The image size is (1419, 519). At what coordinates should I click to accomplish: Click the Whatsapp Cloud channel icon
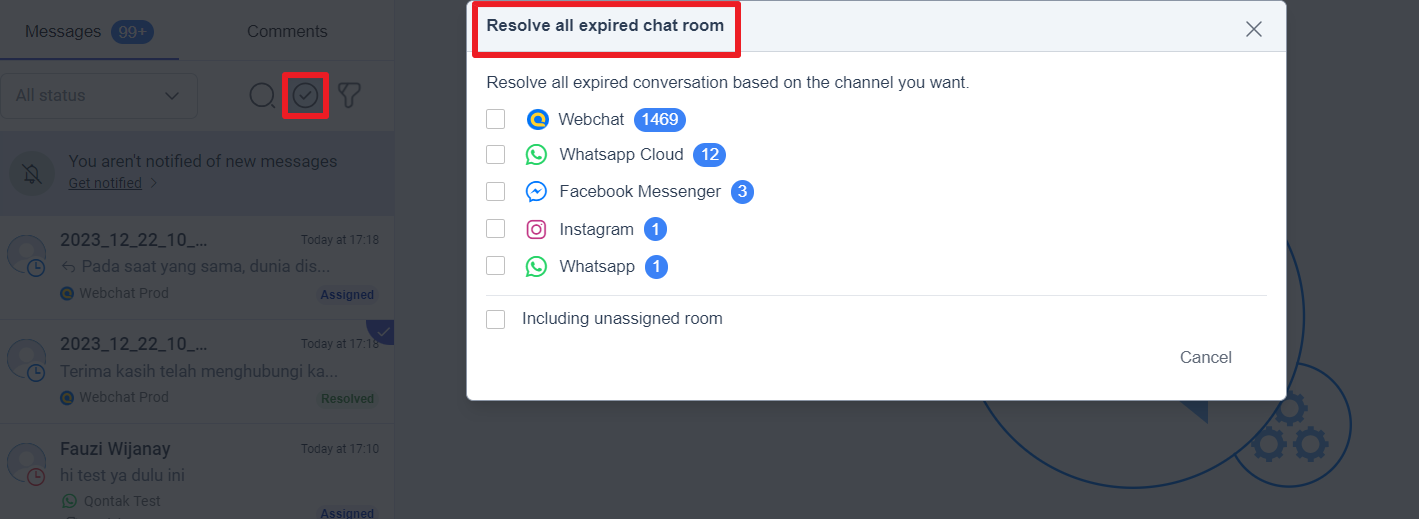(537, 155)
